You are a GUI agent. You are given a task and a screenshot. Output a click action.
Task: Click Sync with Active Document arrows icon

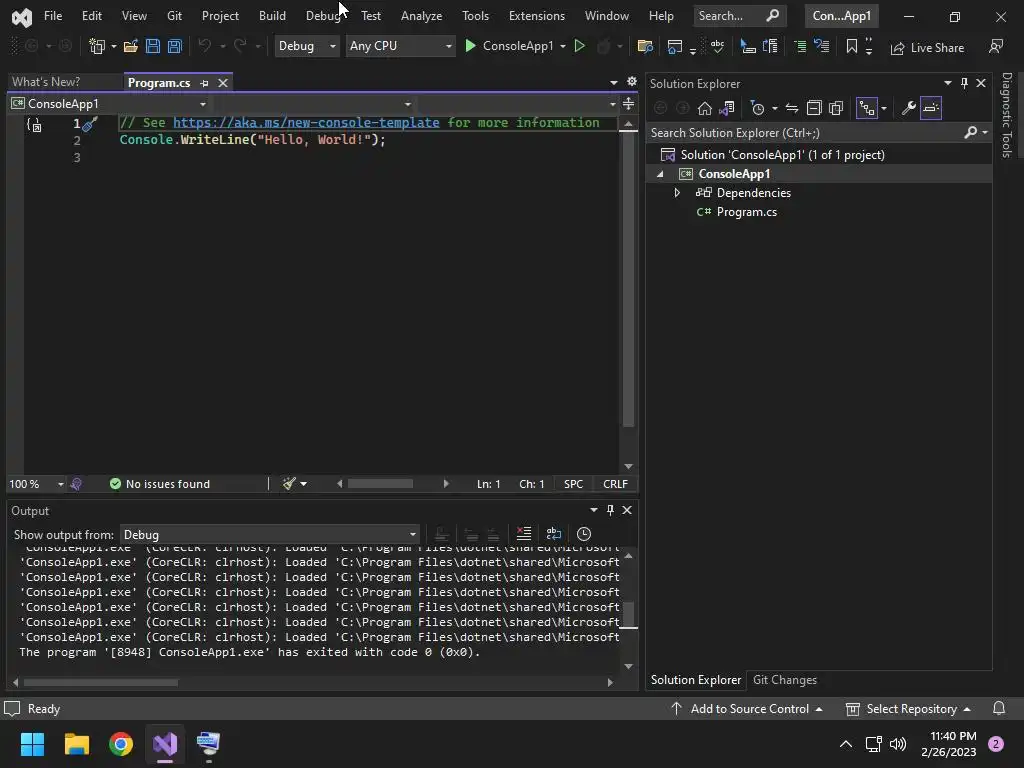(x=792, y=108)
